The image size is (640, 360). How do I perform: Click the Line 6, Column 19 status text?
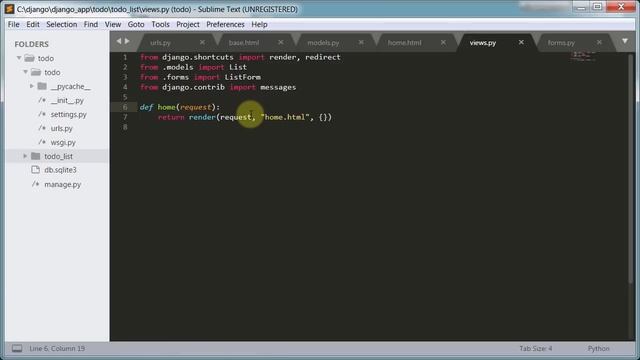[x=57, y=349]
